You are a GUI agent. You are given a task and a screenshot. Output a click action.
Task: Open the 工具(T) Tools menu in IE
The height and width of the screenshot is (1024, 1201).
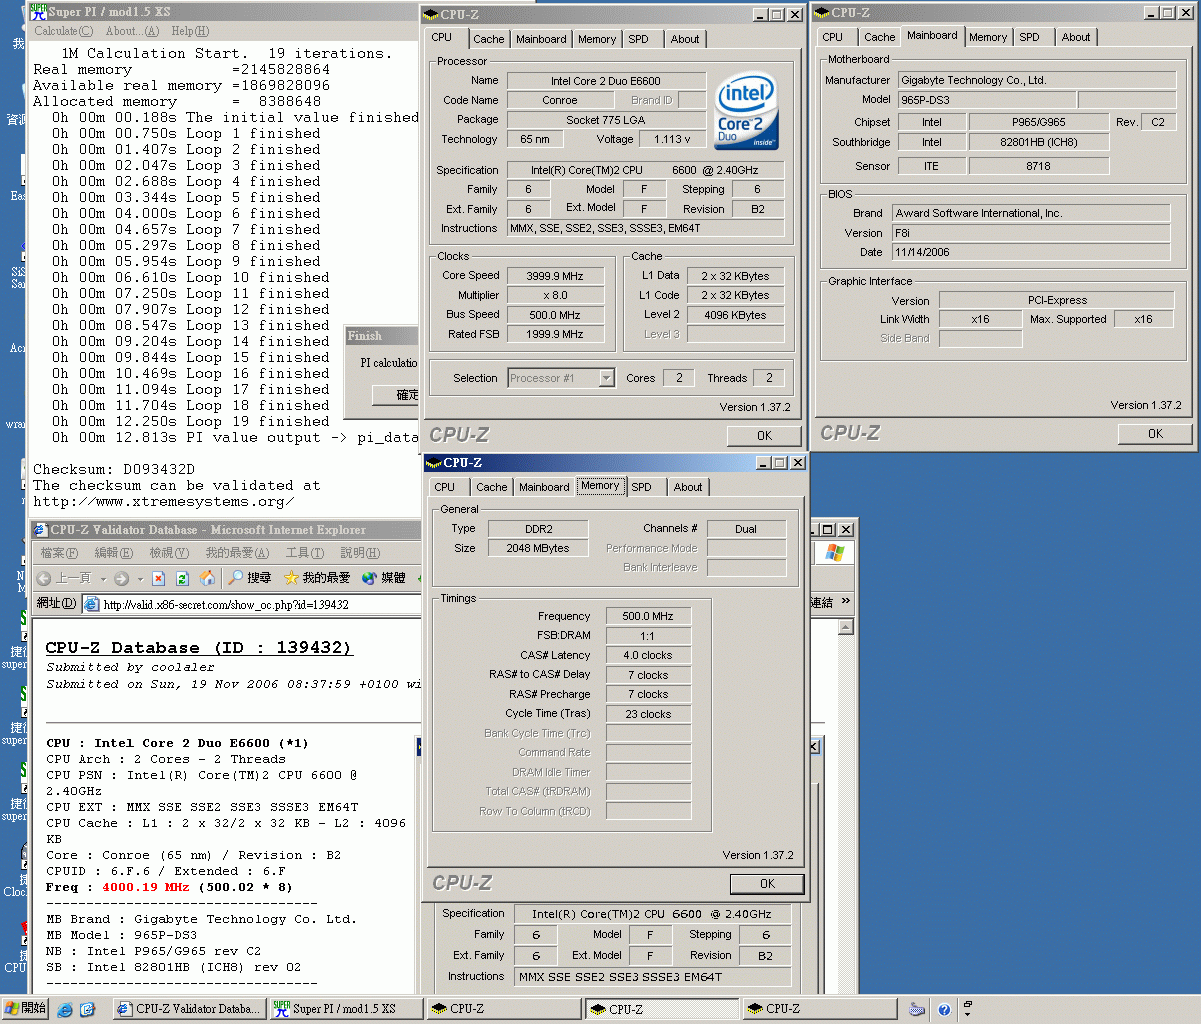click(x=305, y=552)
